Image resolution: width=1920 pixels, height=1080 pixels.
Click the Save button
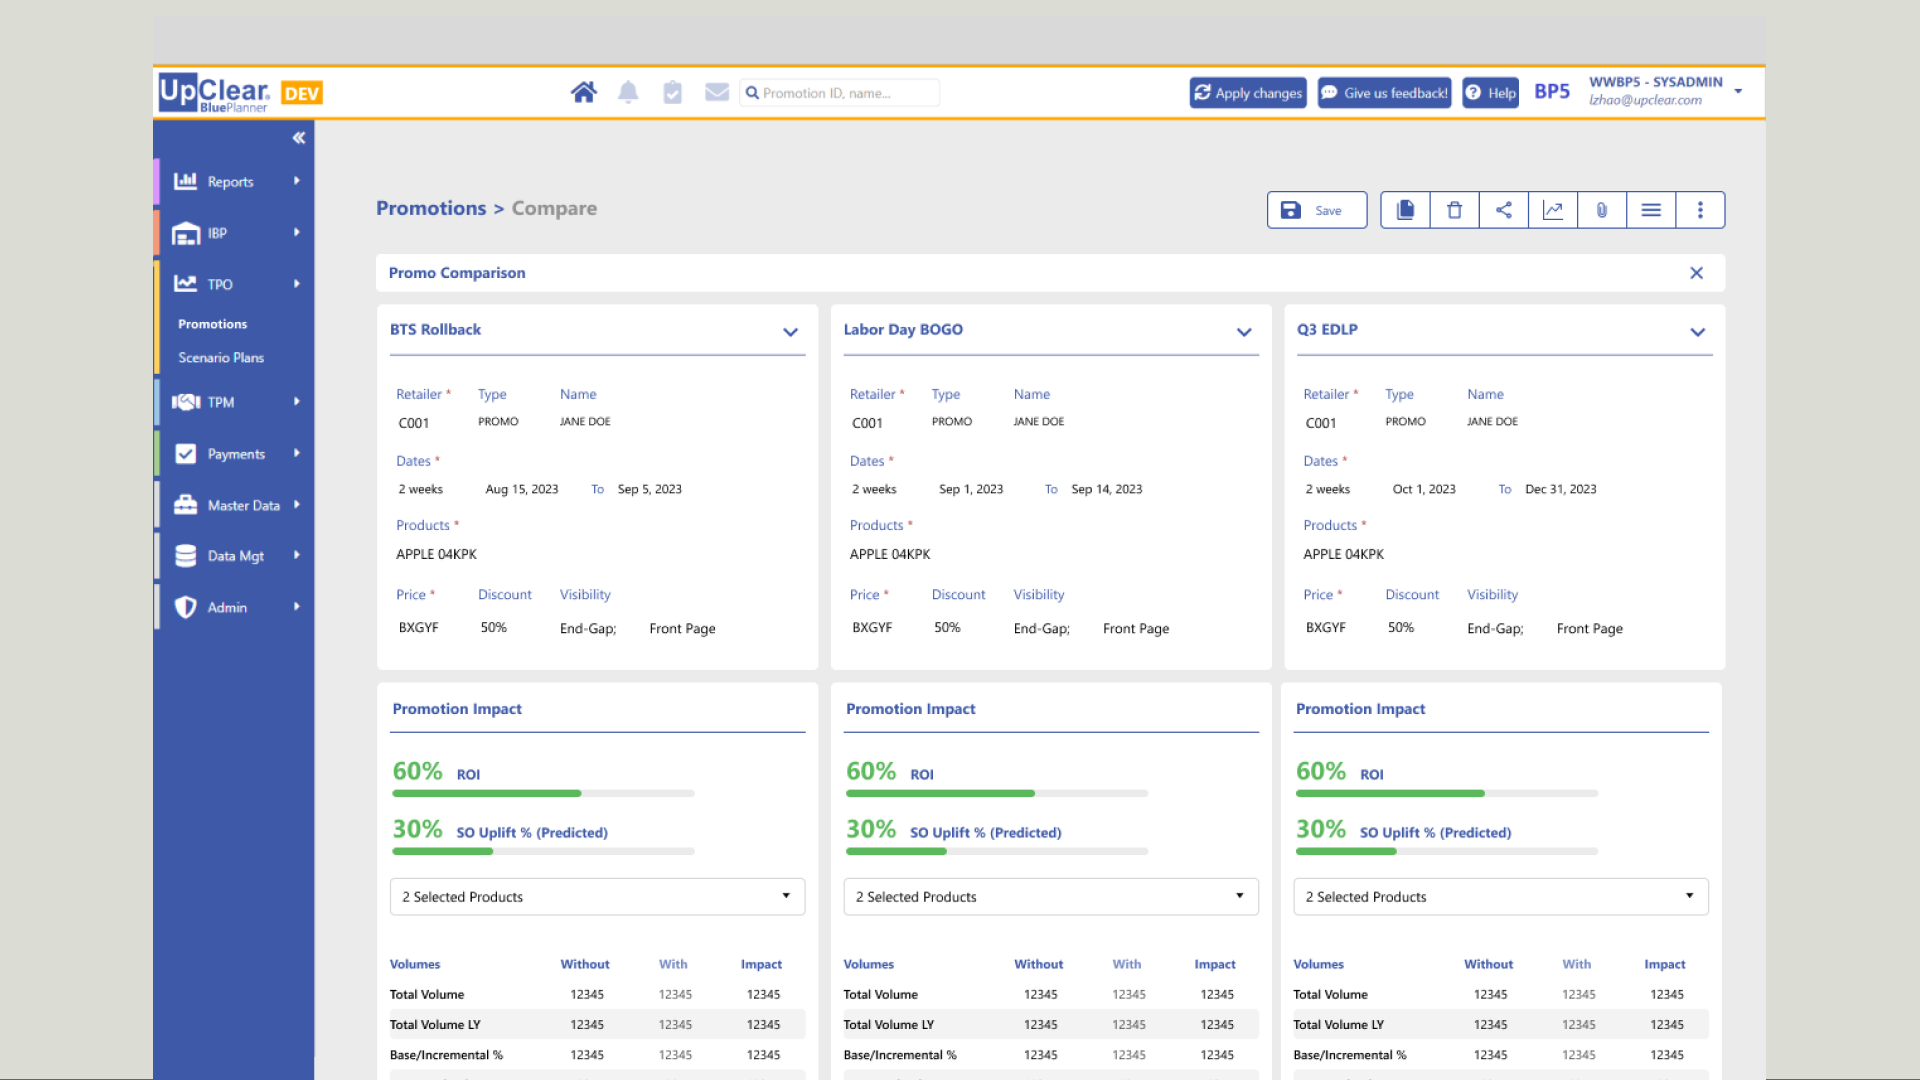(1316, 210)
